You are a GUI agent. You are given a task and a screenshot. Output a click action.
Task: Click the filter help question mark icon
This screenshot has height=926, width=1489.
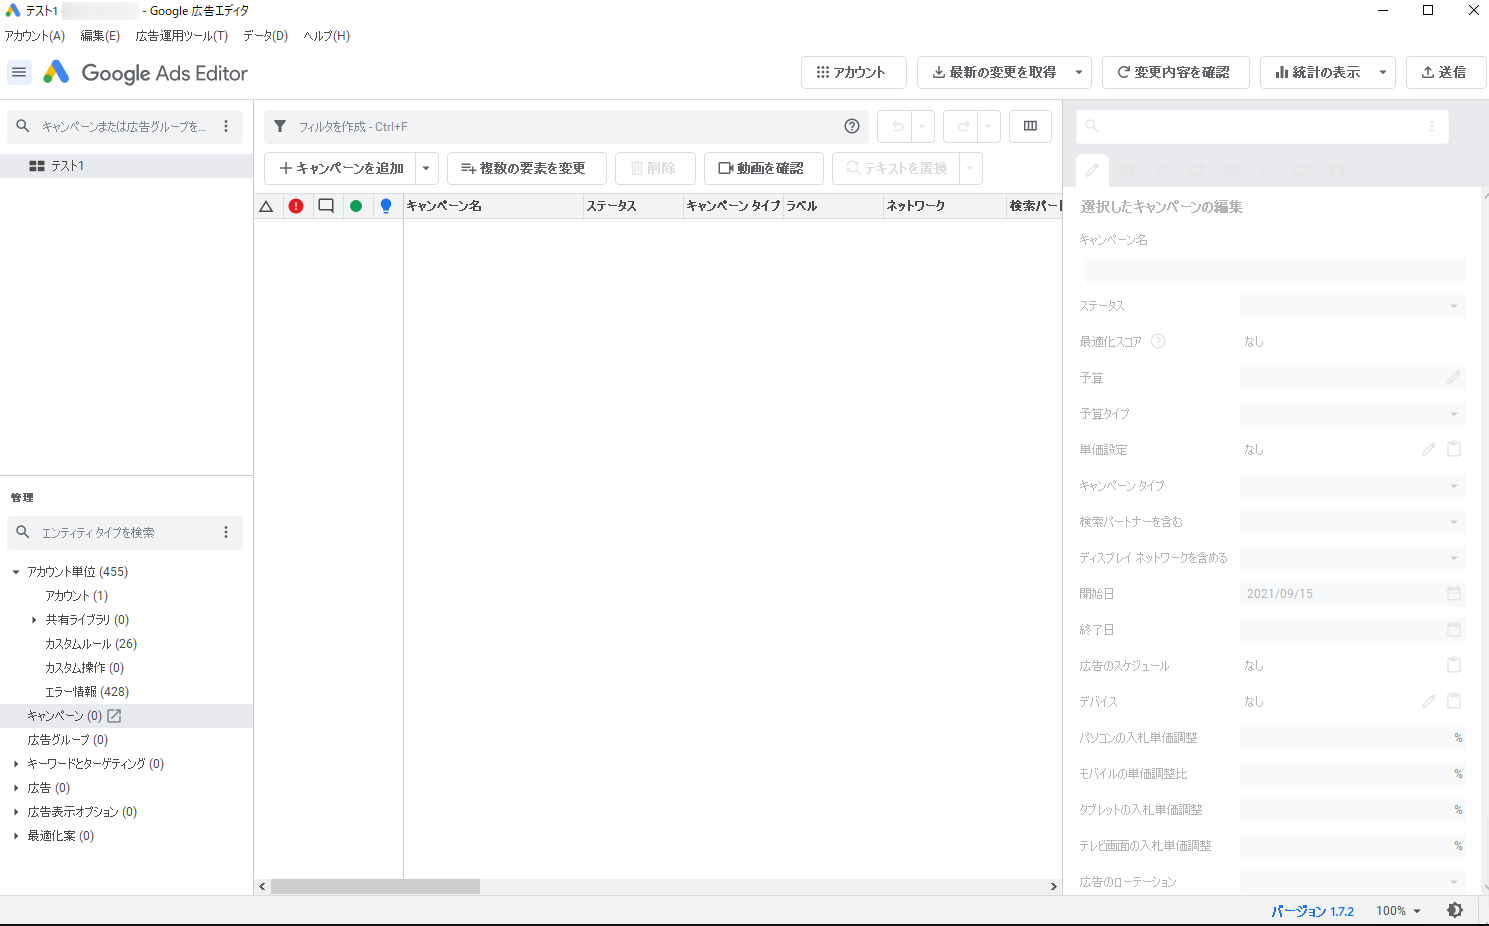tap(852, 126)
